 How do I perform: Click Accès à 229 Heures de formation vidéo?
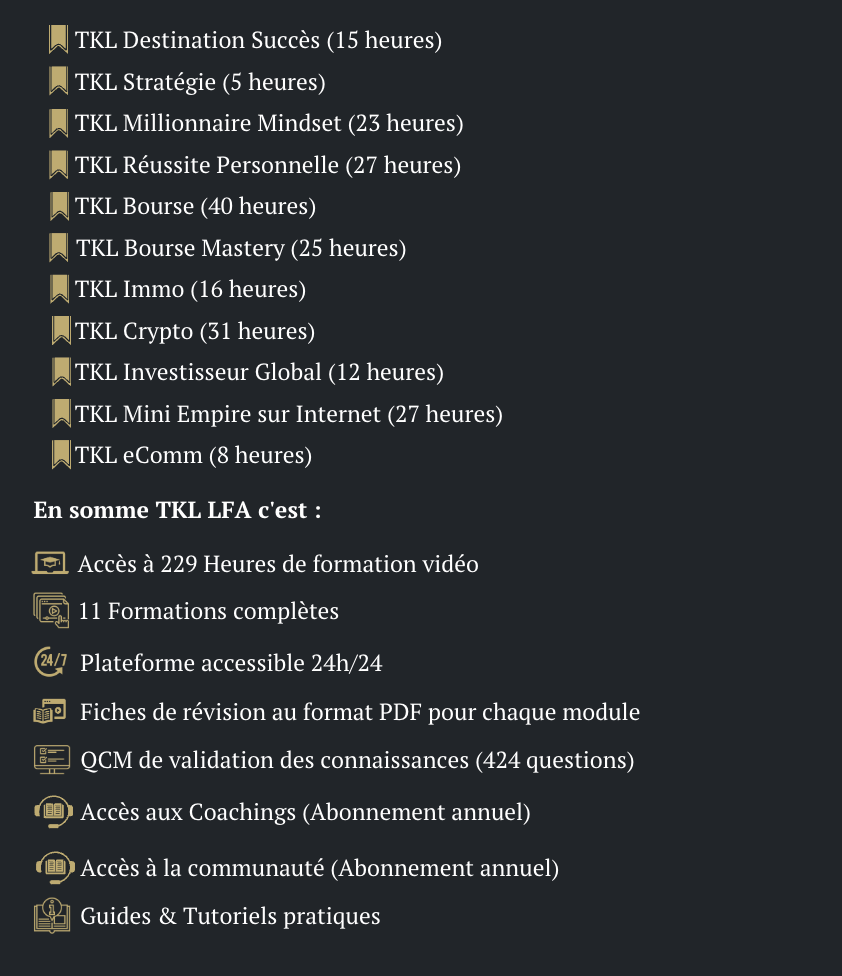278,564
